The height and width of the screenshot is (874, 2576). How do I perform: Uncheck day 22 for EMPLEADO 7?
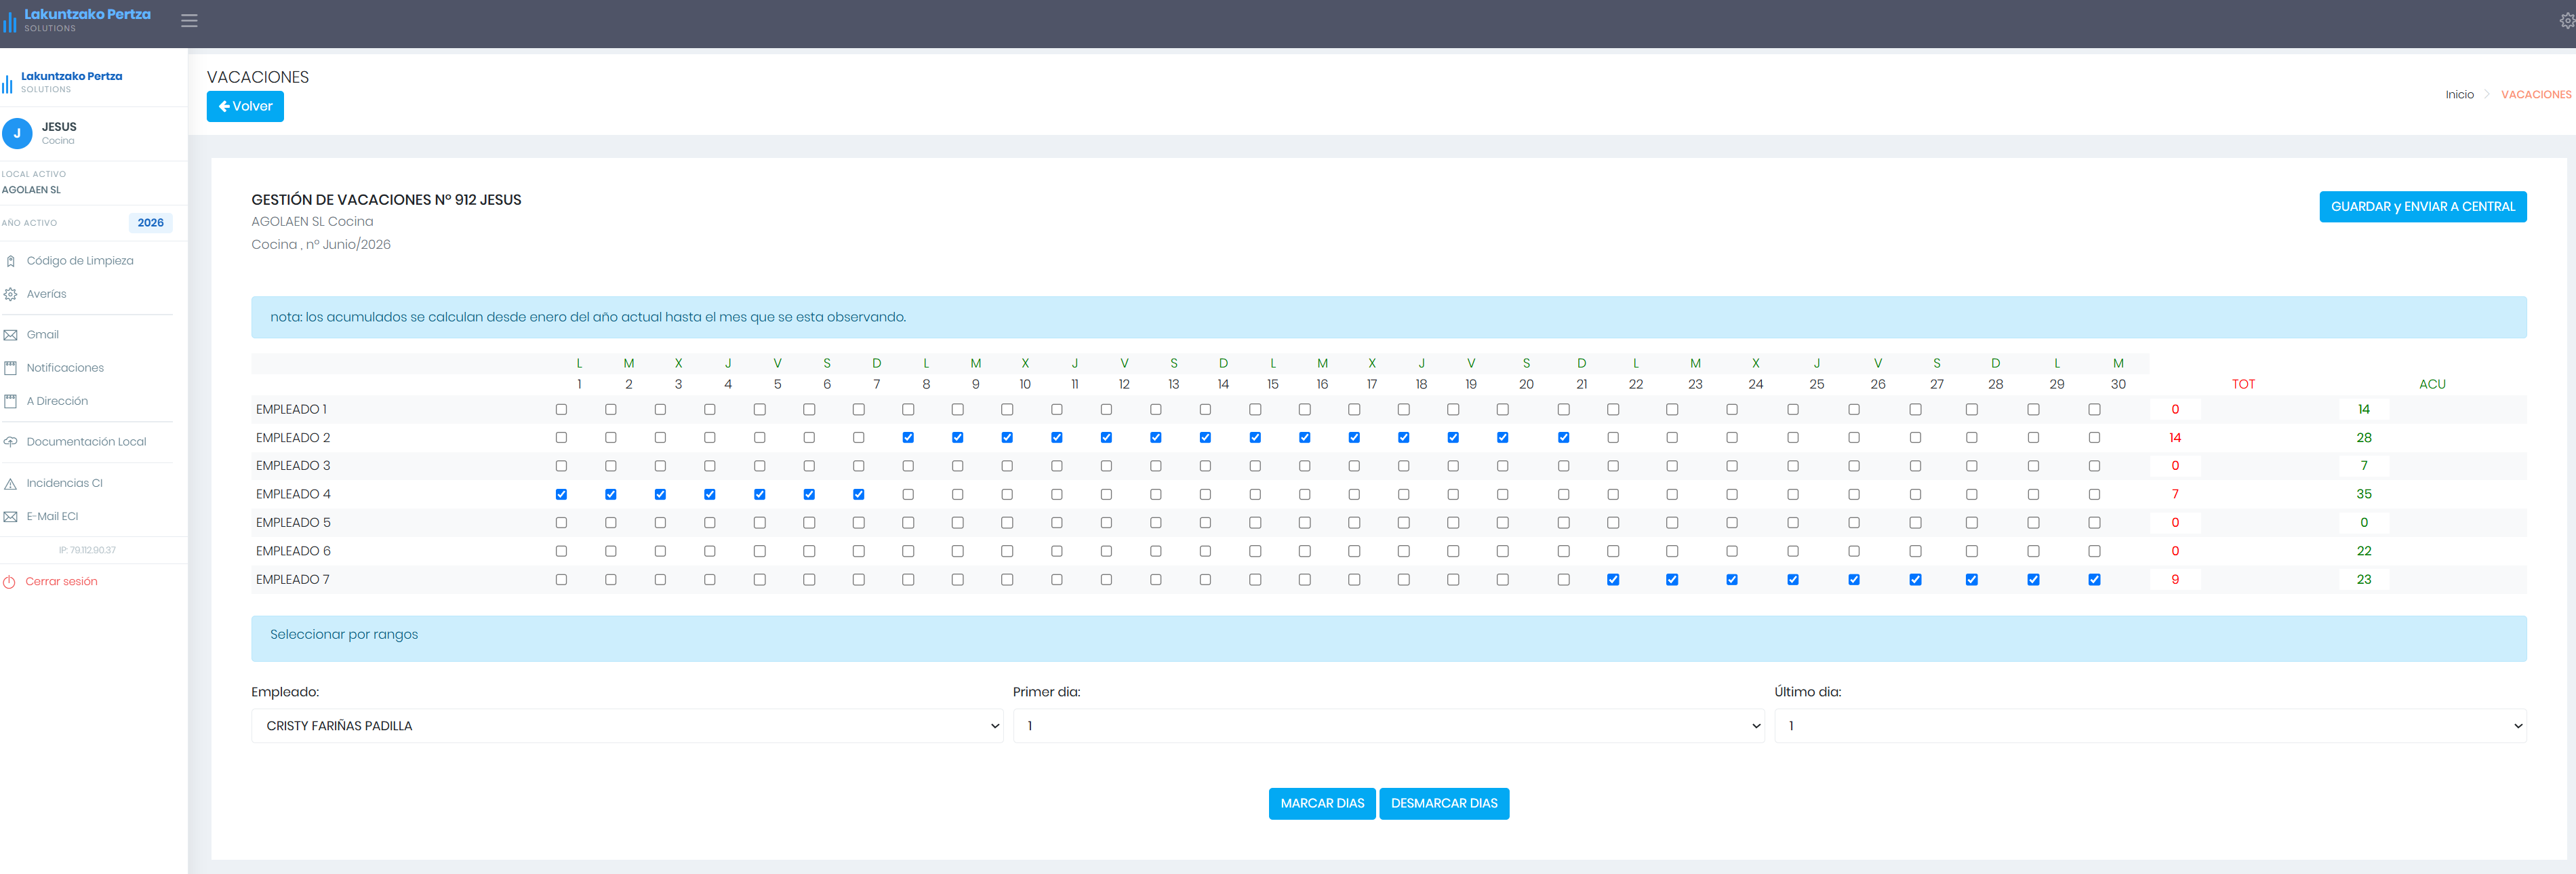1613,580
